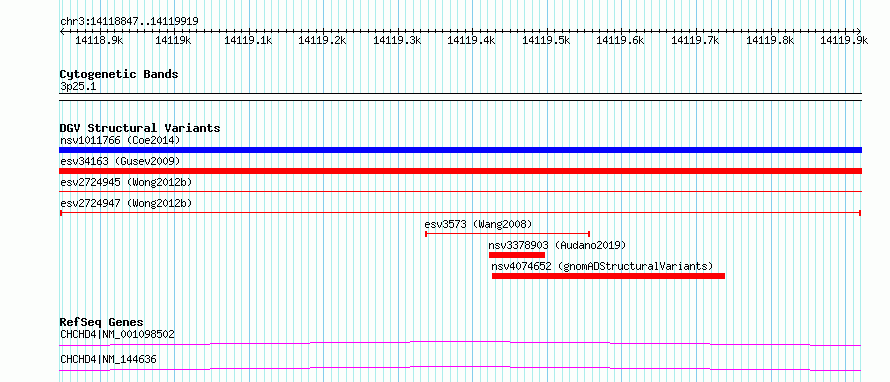Click the nsv3378903 (Audano2019) label

click(x=557, y=245)
